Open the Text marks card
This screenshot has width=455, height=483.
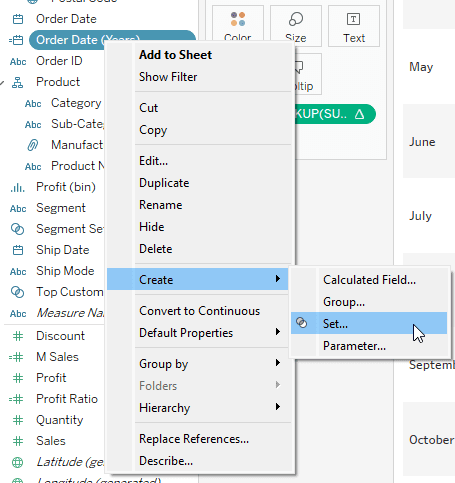(x=354, y=26)
